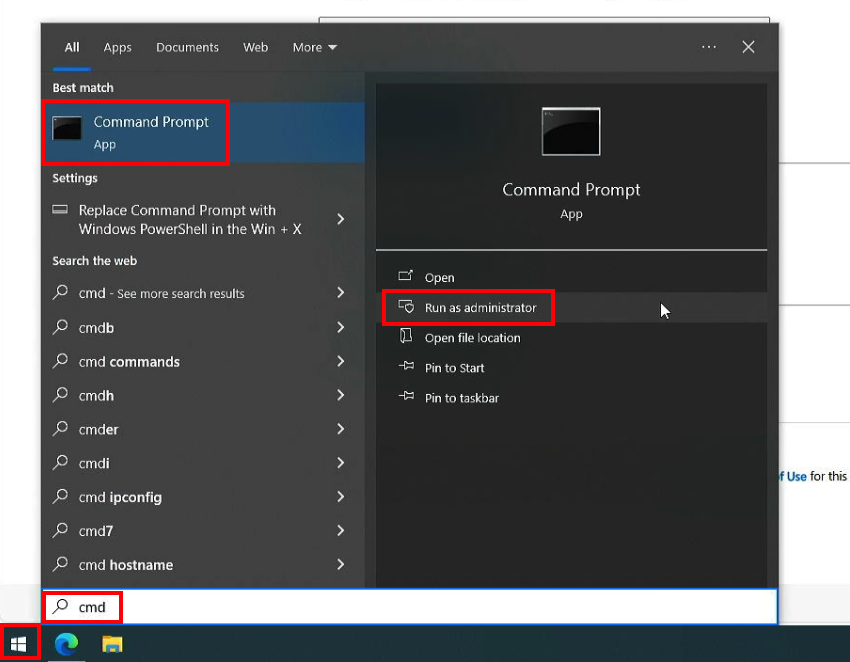The width and height of the screenshot is (850, 662).
Task: Close the search panel with X
Action: [x=748, y=47]
